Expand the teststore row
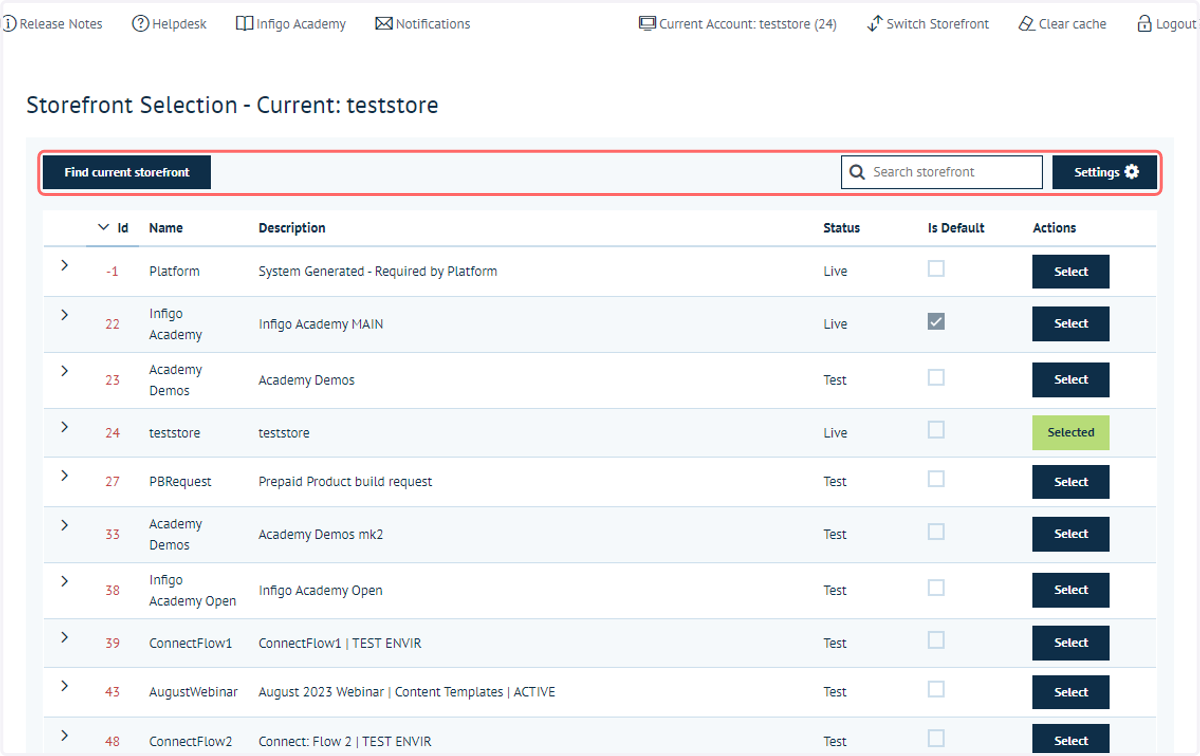The height and width of the screenshot is (756, 1200). [64, 426]
